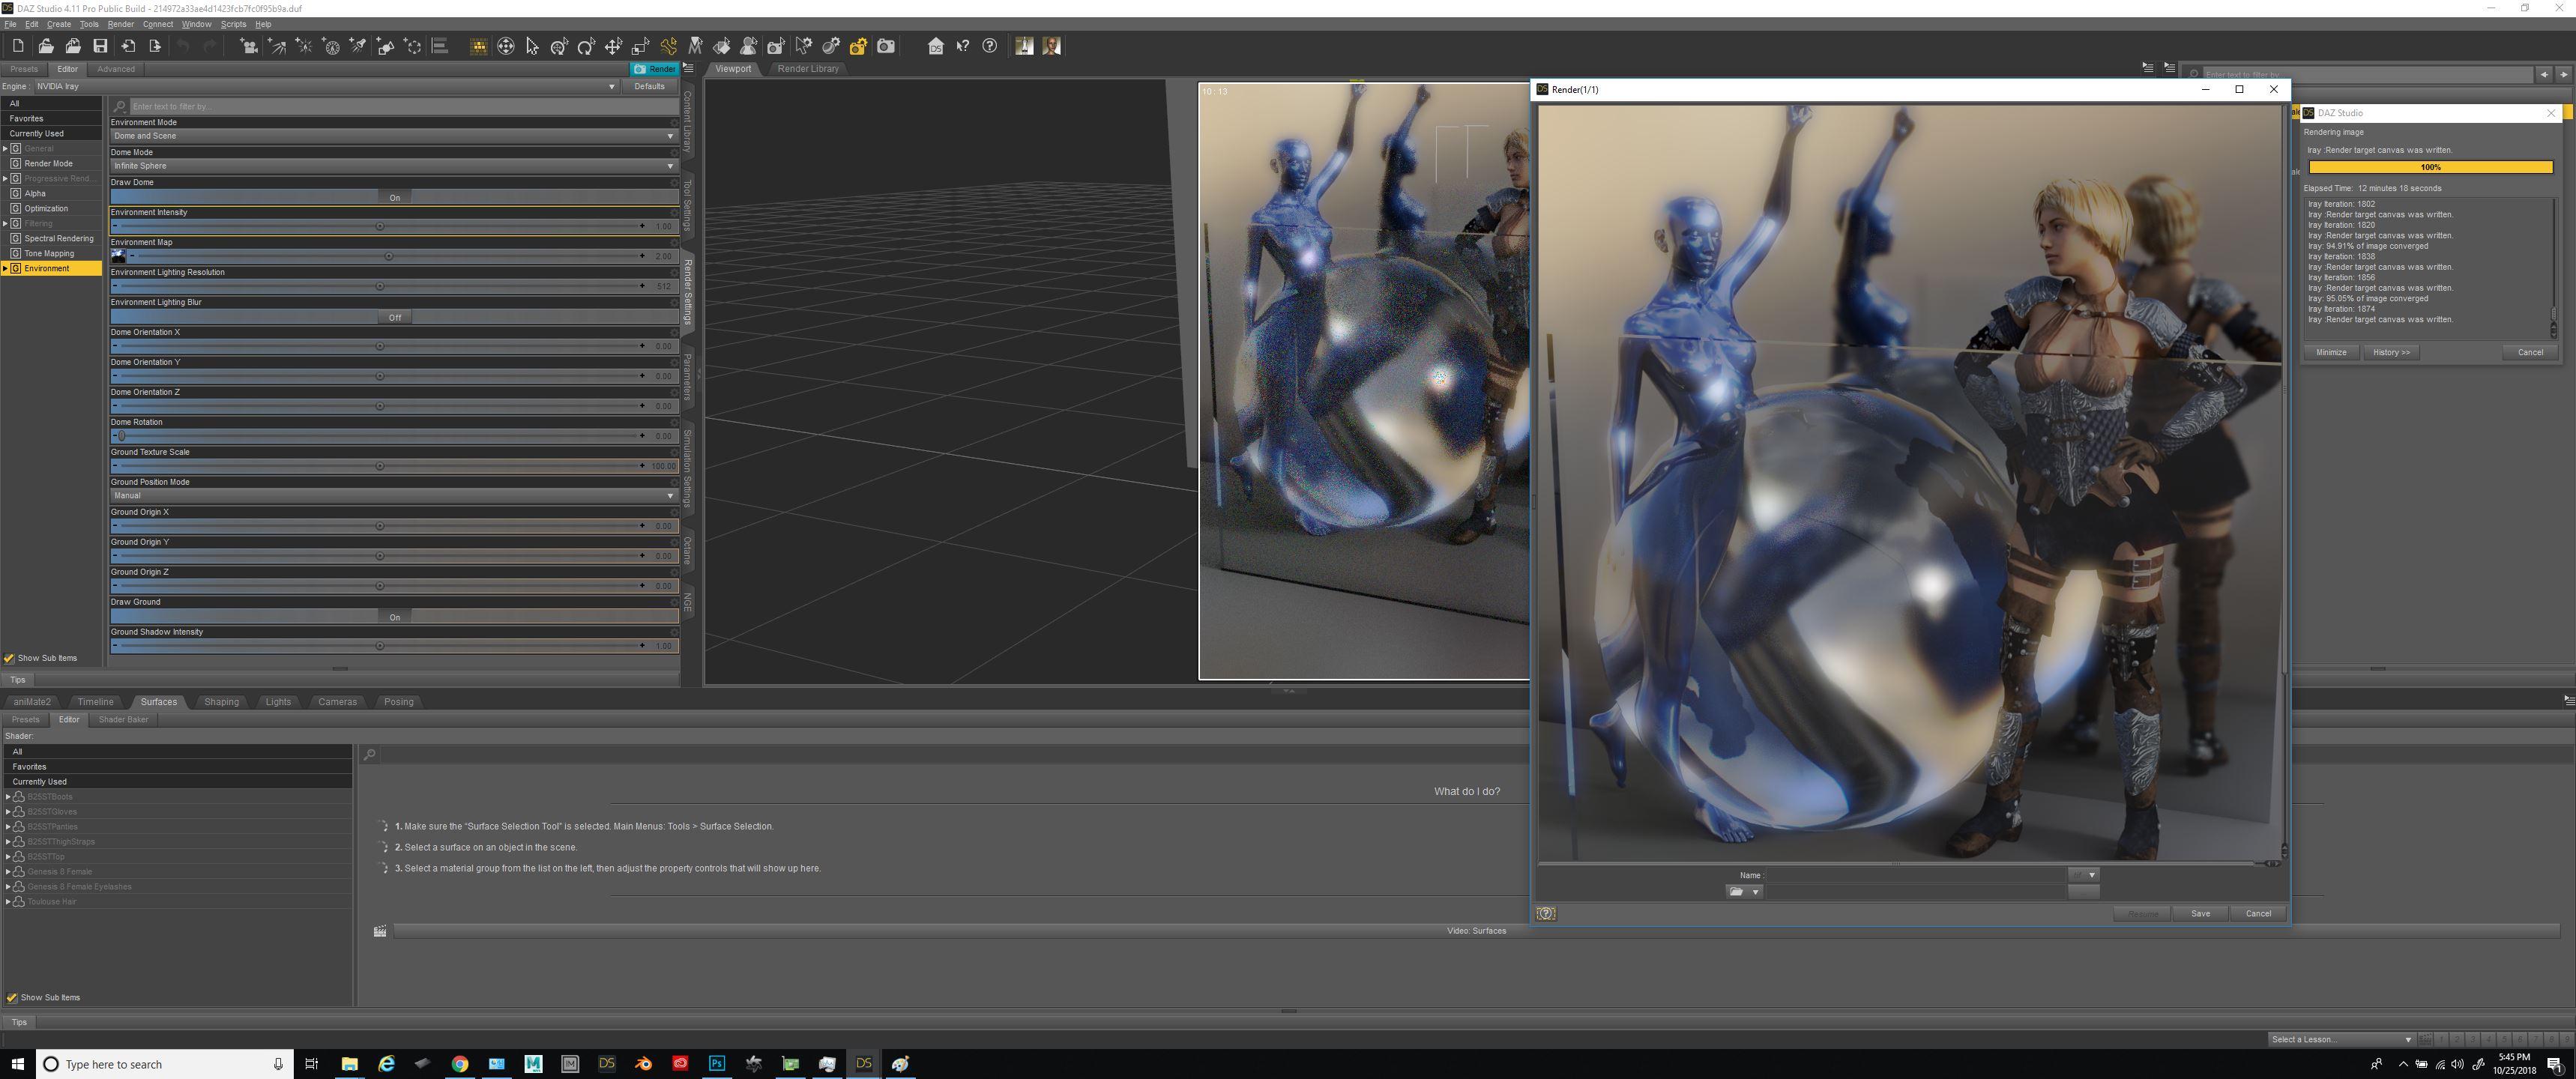Show render History in the progress dialog
The image size is (2576, 1079).
click(x=2391, y=352)
